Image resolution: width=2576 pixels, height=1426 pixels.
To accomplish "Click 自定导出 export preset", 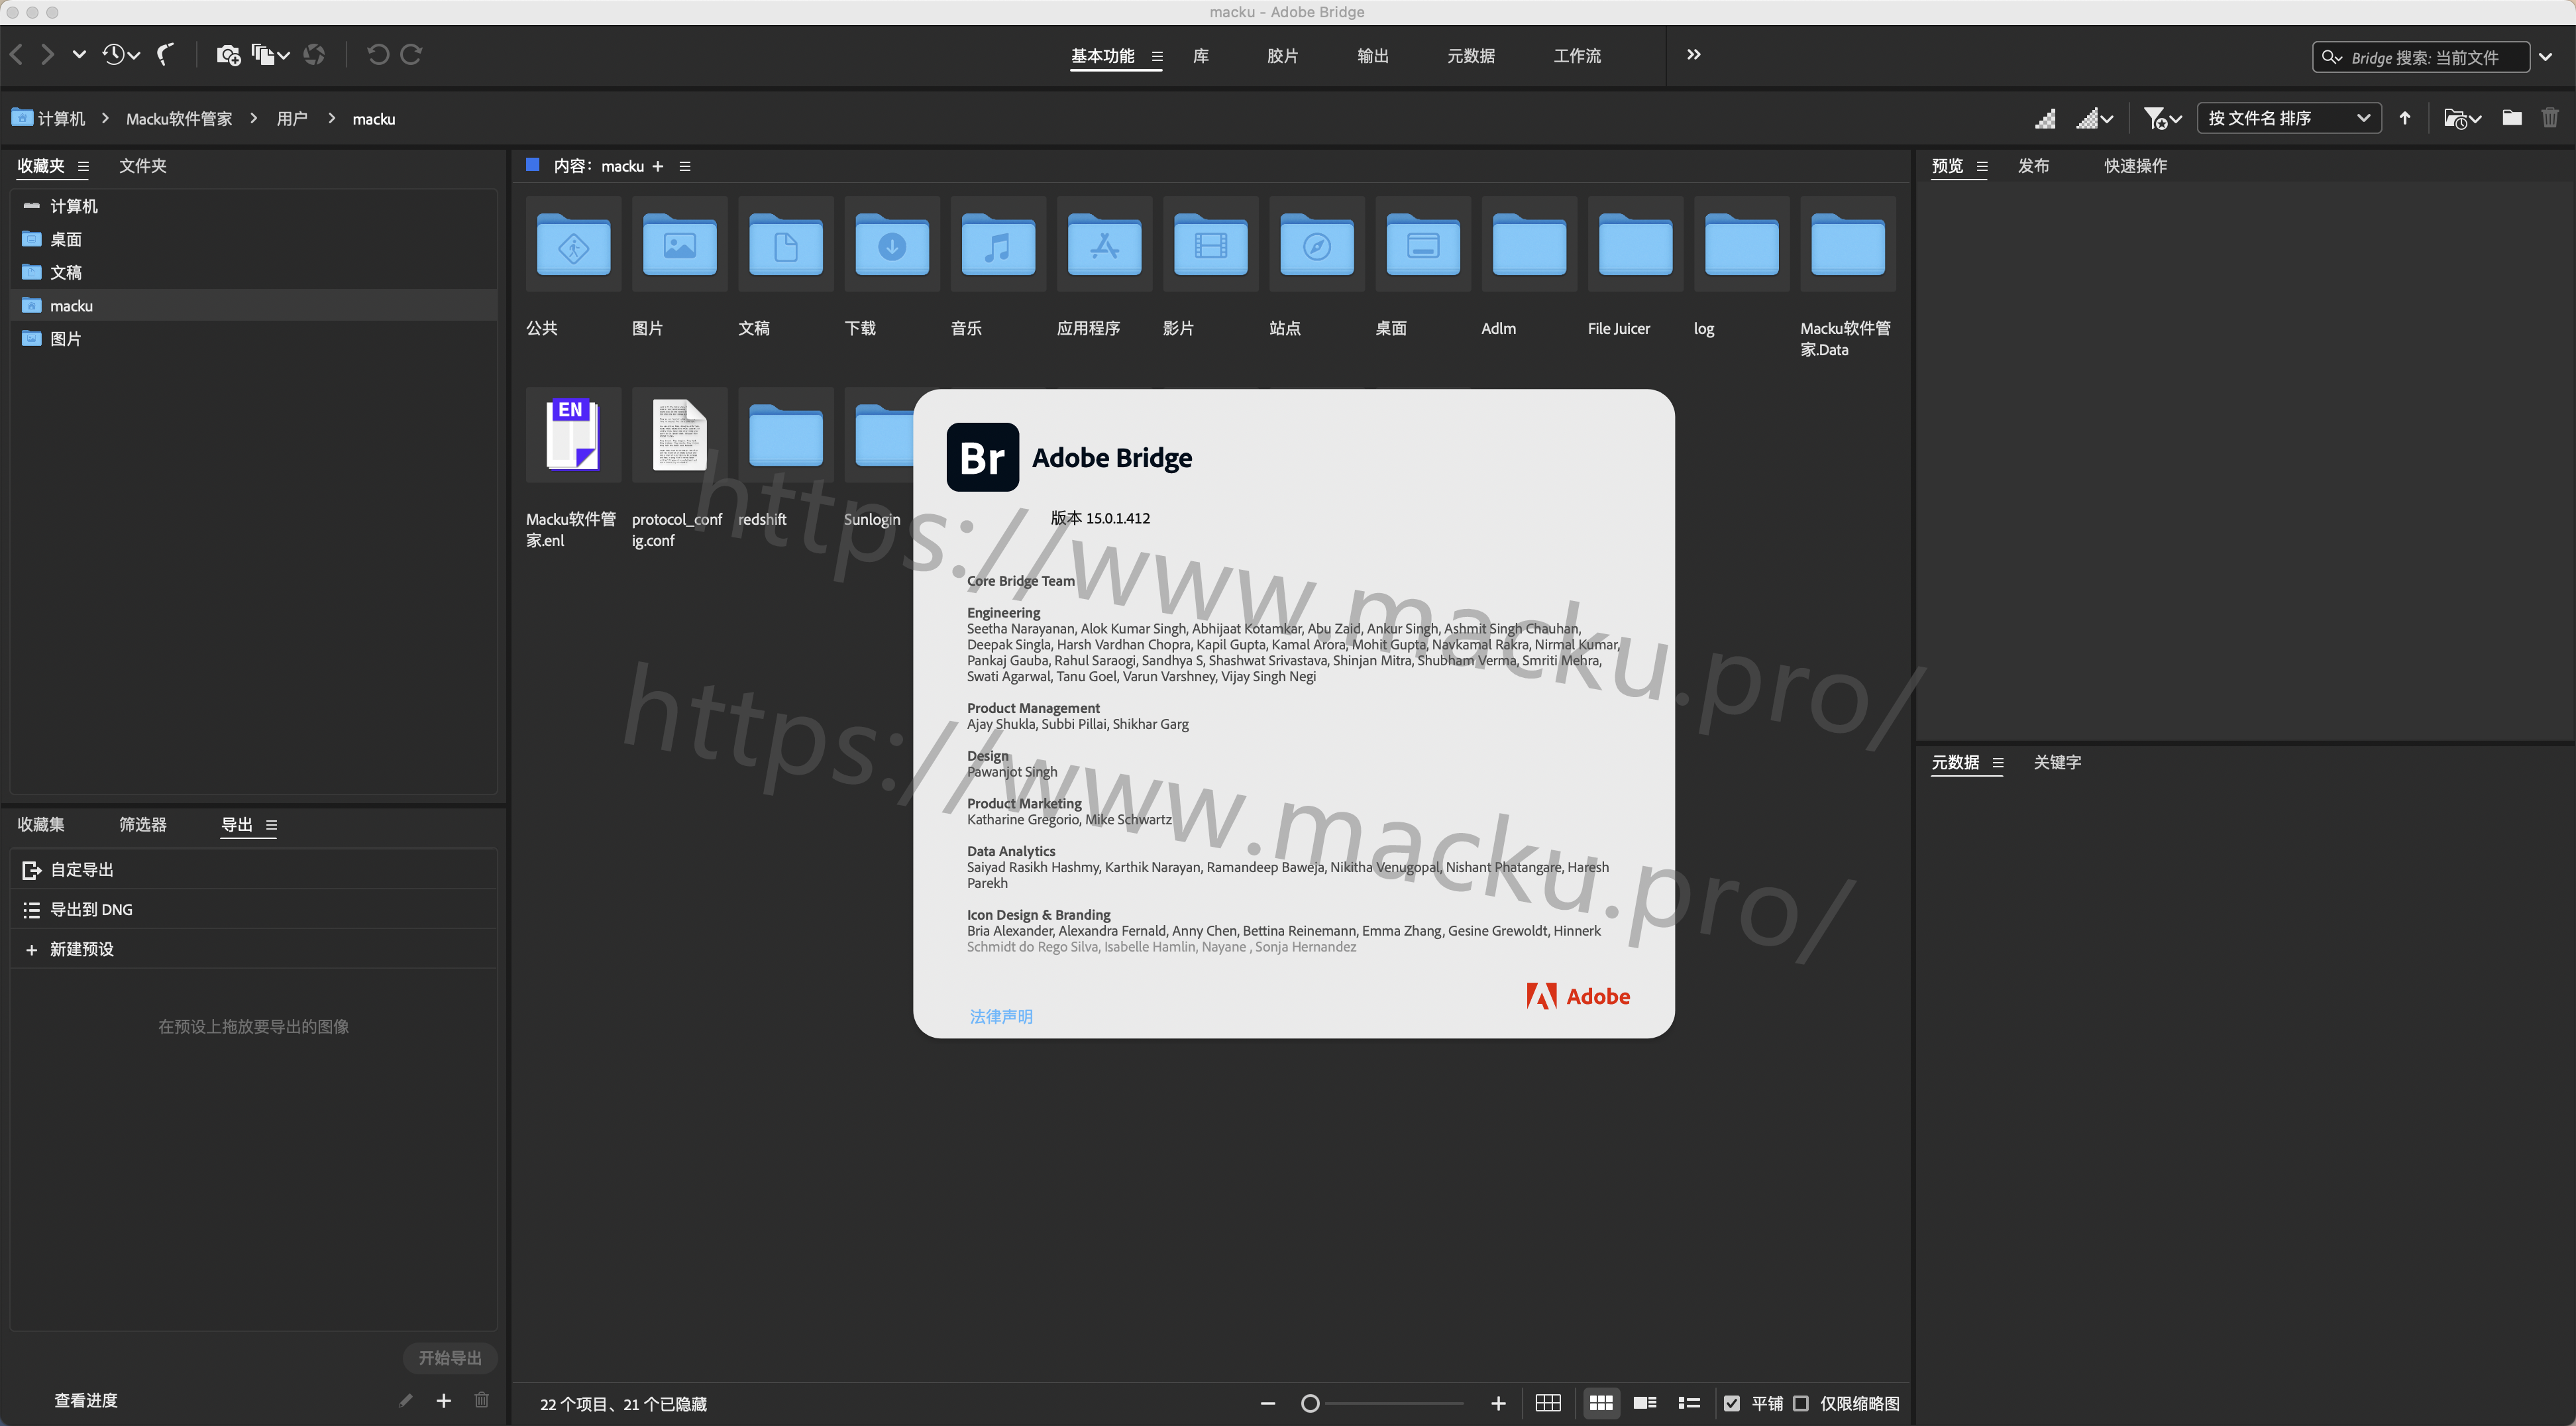I will pos(254,870).
